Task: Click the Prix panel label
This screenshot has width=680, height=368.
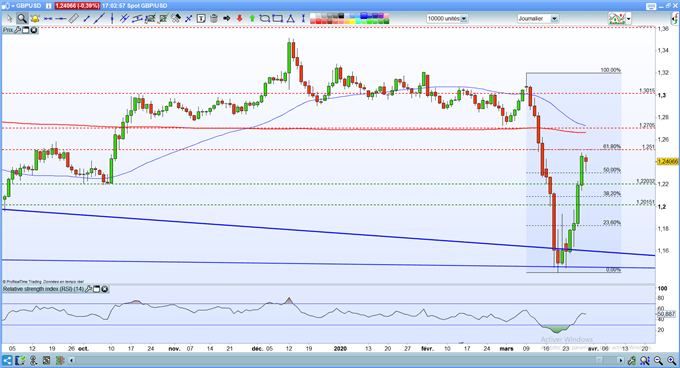Action: [x=8, y=30]
